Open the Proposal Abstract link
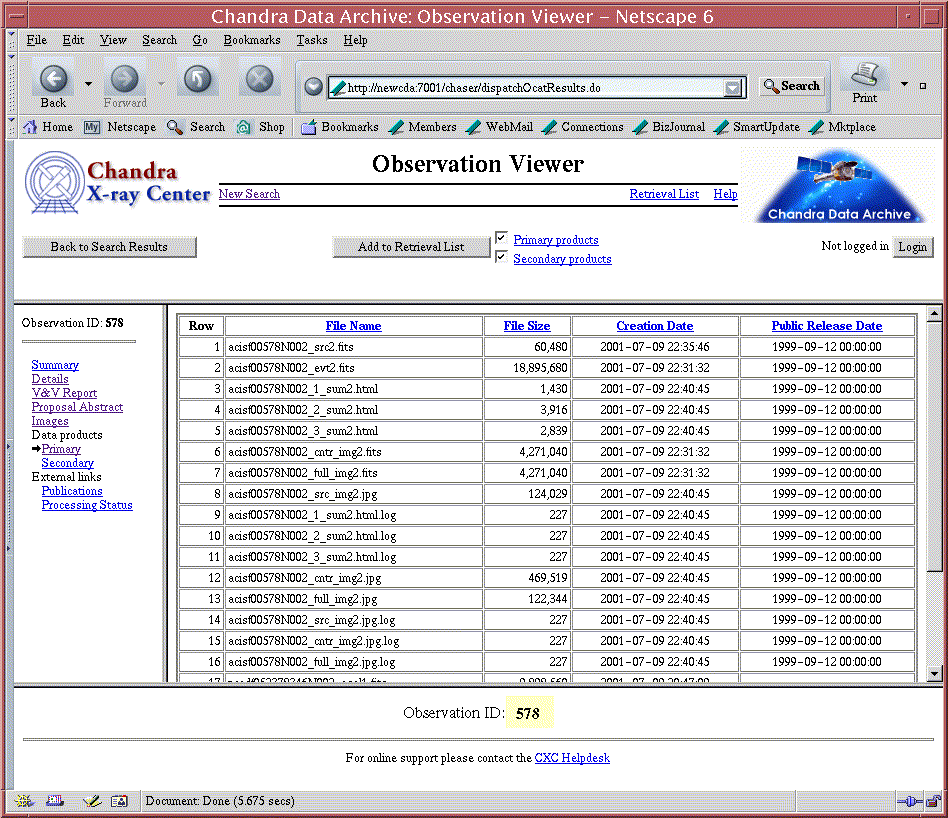Viewport: 948px width, 818px height. click(77, 407)
